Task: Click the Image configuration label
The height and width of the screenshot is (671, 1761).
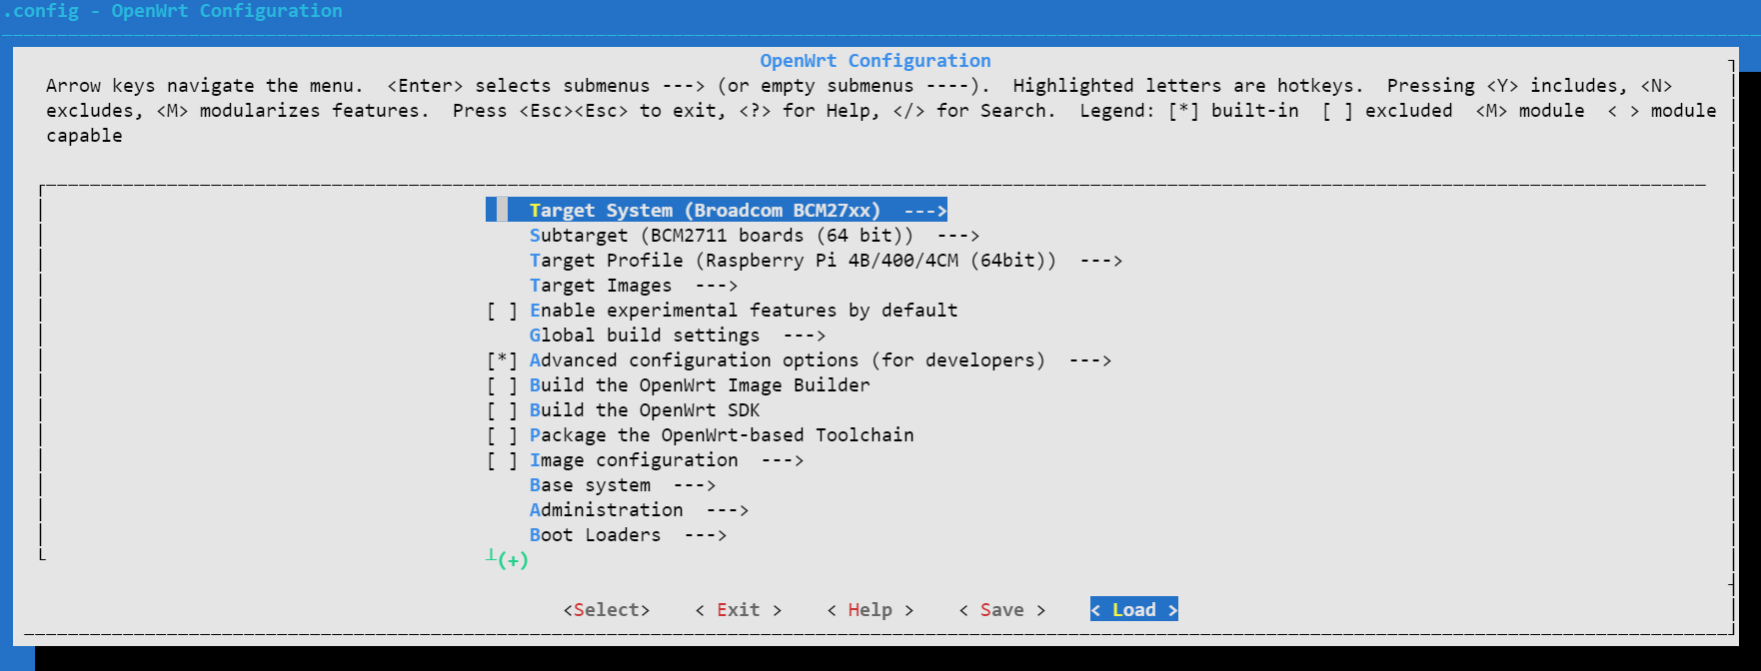Action: pos(633,461)
